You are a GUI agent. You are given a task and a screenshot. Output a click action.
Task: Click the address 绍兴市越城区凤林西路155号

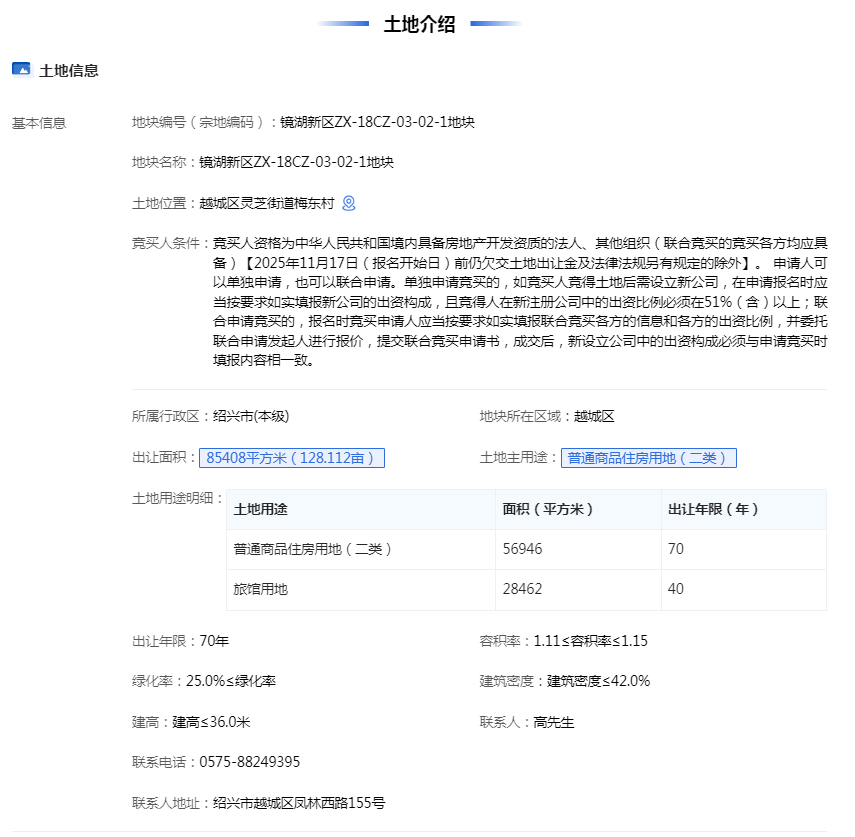point(299,802)
